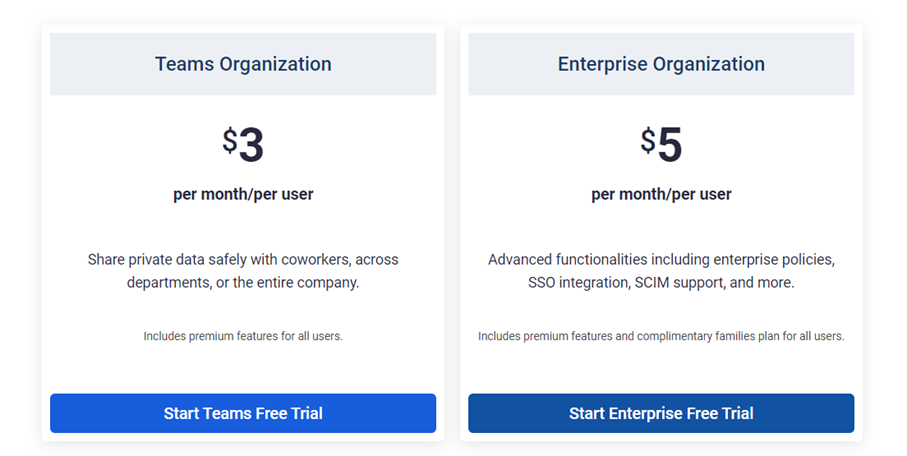The image size is (907, 456).
Task: Click "per month/per user" under Teams price
Action: [243, 194]
